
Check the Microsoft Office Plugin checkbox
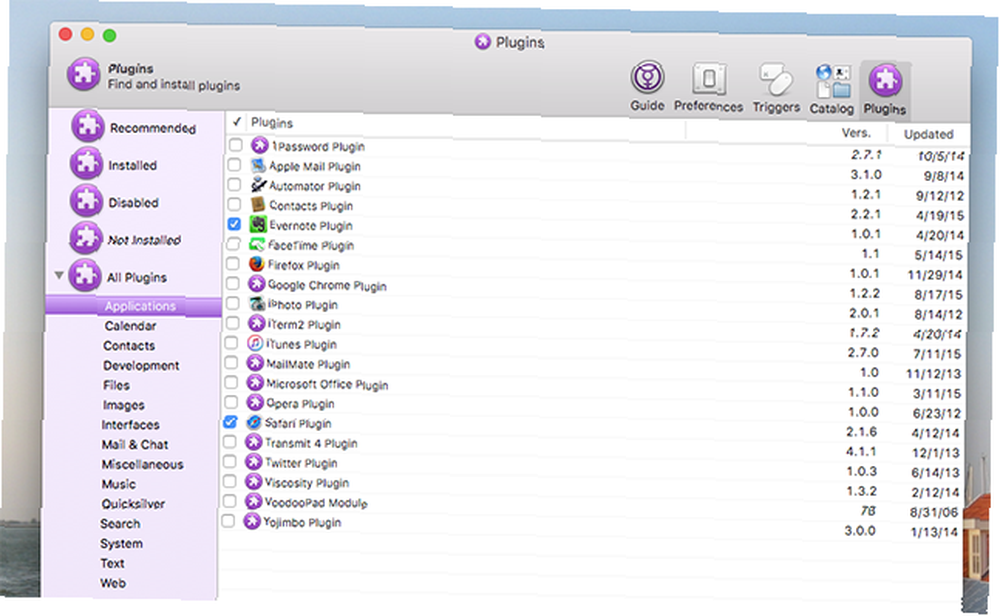click(x=231, y=382)
